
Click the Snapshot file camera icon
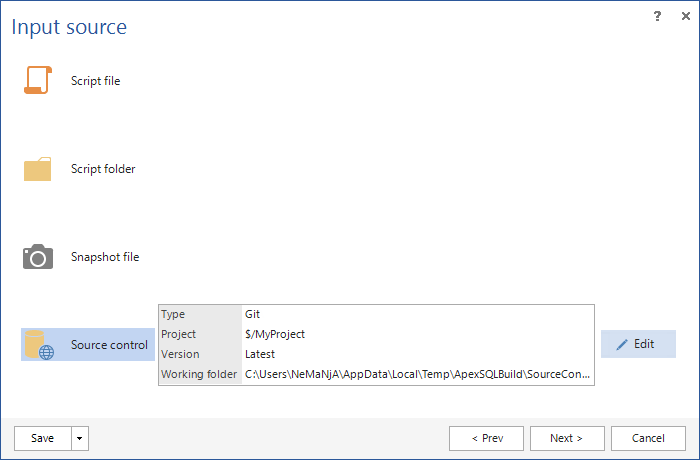tap(37, 257)
